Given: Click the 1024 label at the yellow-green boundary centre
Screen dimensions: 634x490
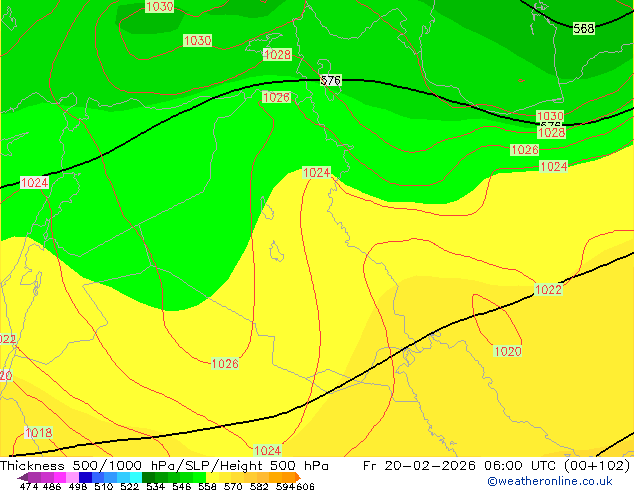Looking at the screenshot, I should 317,173.
